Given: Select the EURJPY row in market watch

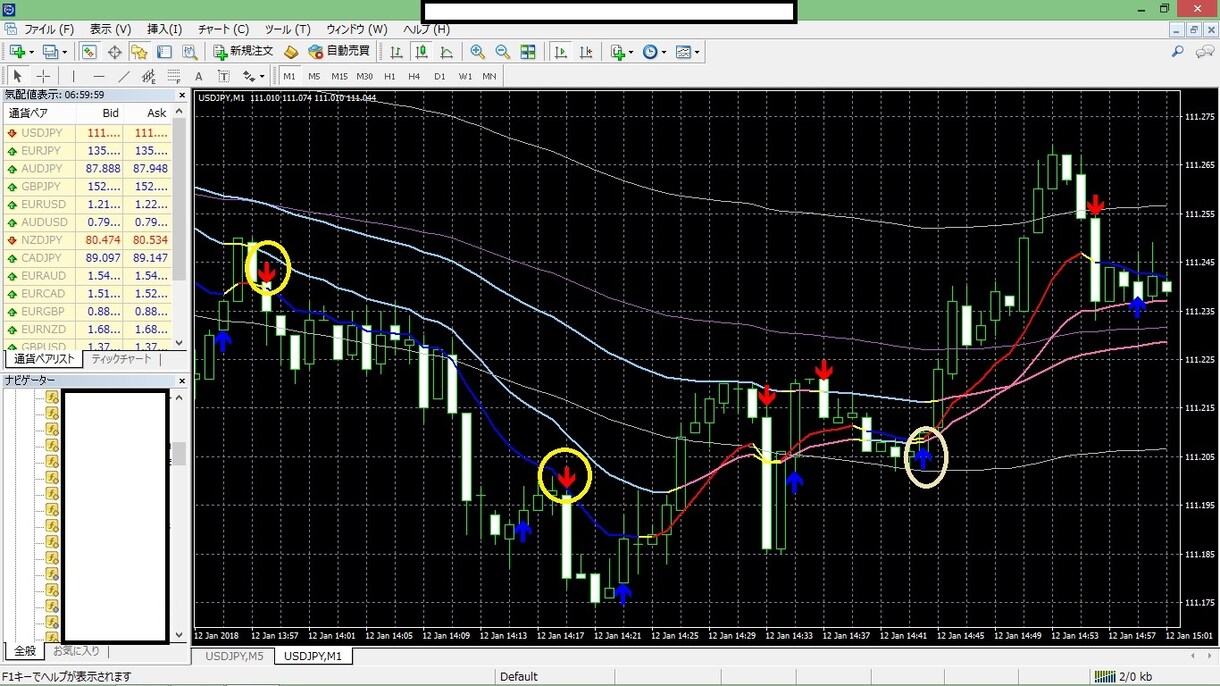Looking at the screenshot, I should 88,151.
